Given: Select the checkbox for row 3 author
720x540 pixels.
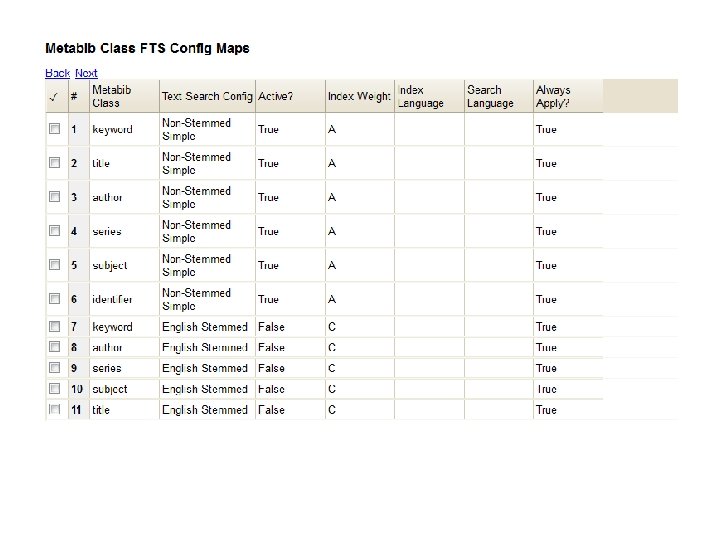Looking at the screenshot, I should [x=55, y=198].
